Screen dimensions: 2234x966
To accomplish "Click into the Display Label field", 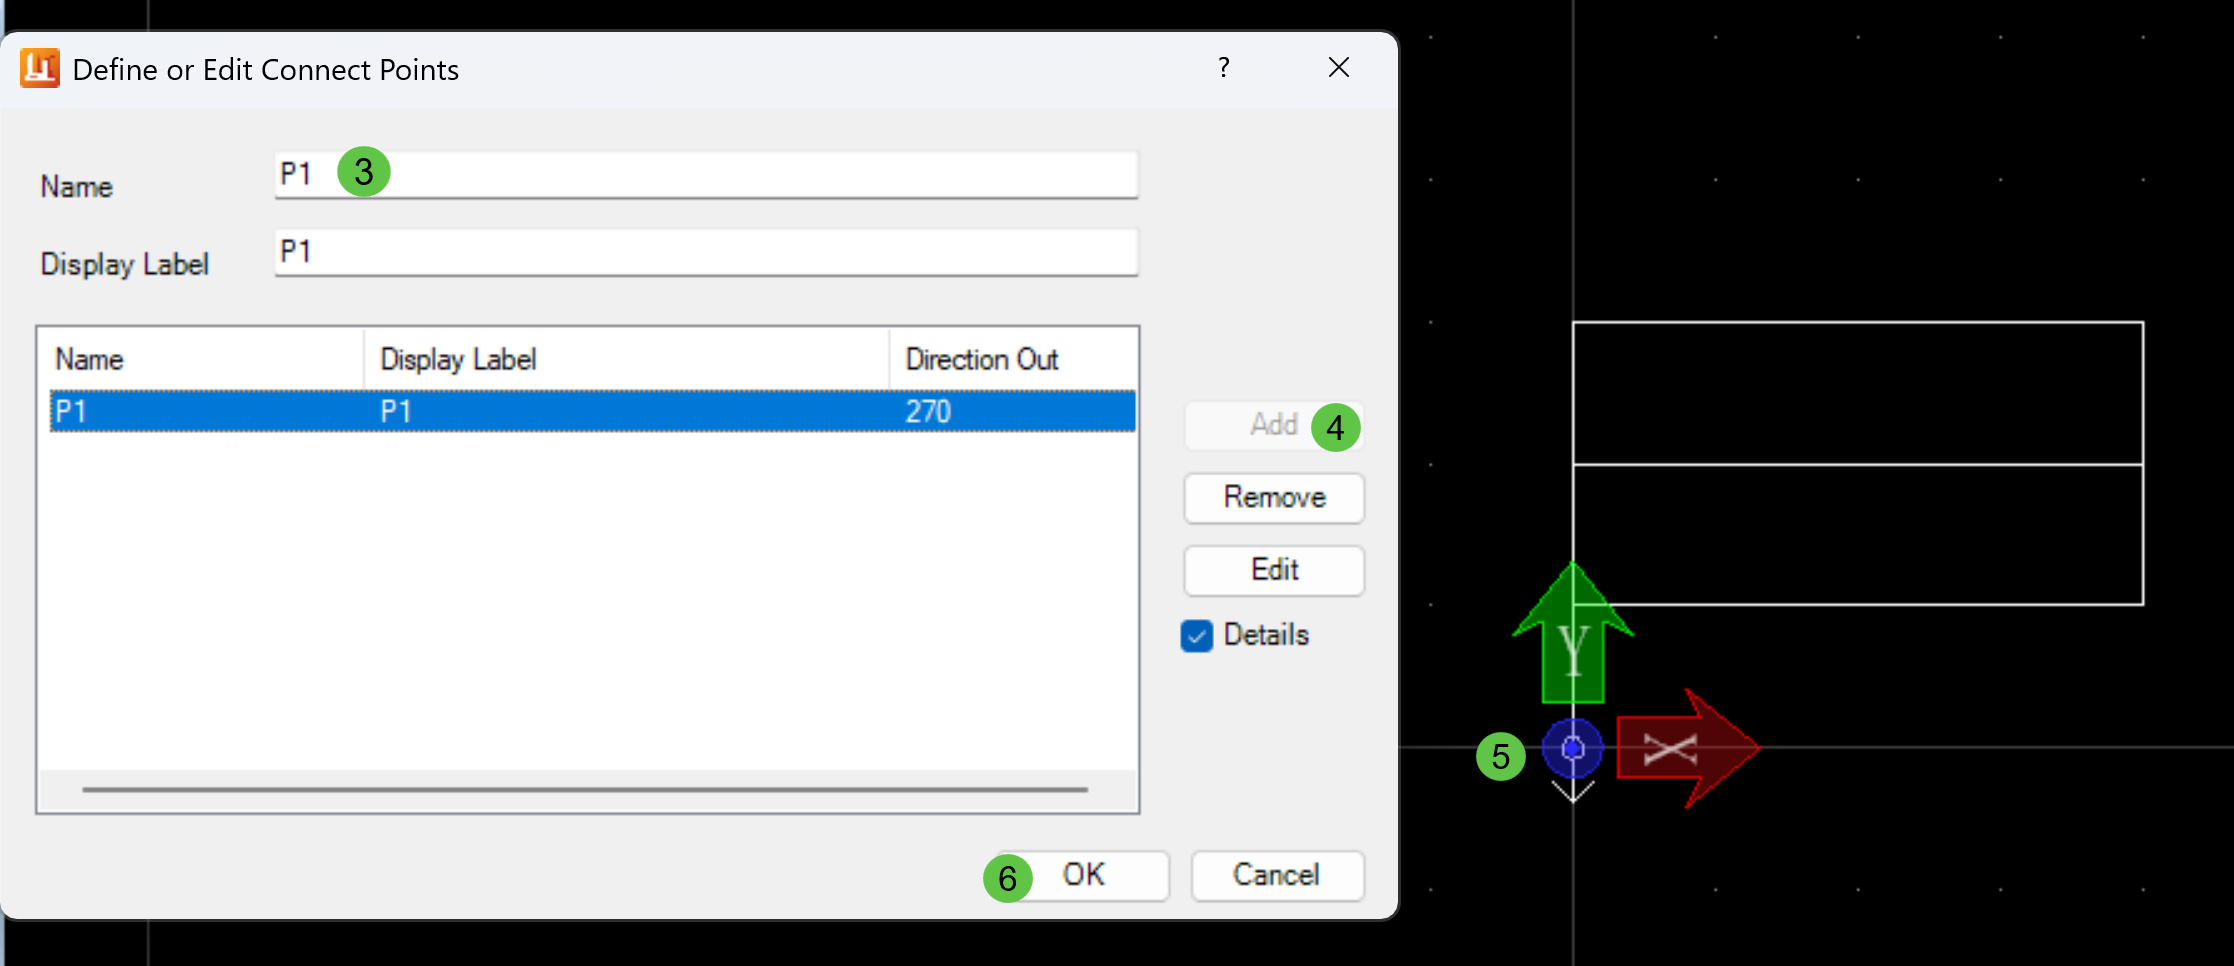I will tap(706, 252).
